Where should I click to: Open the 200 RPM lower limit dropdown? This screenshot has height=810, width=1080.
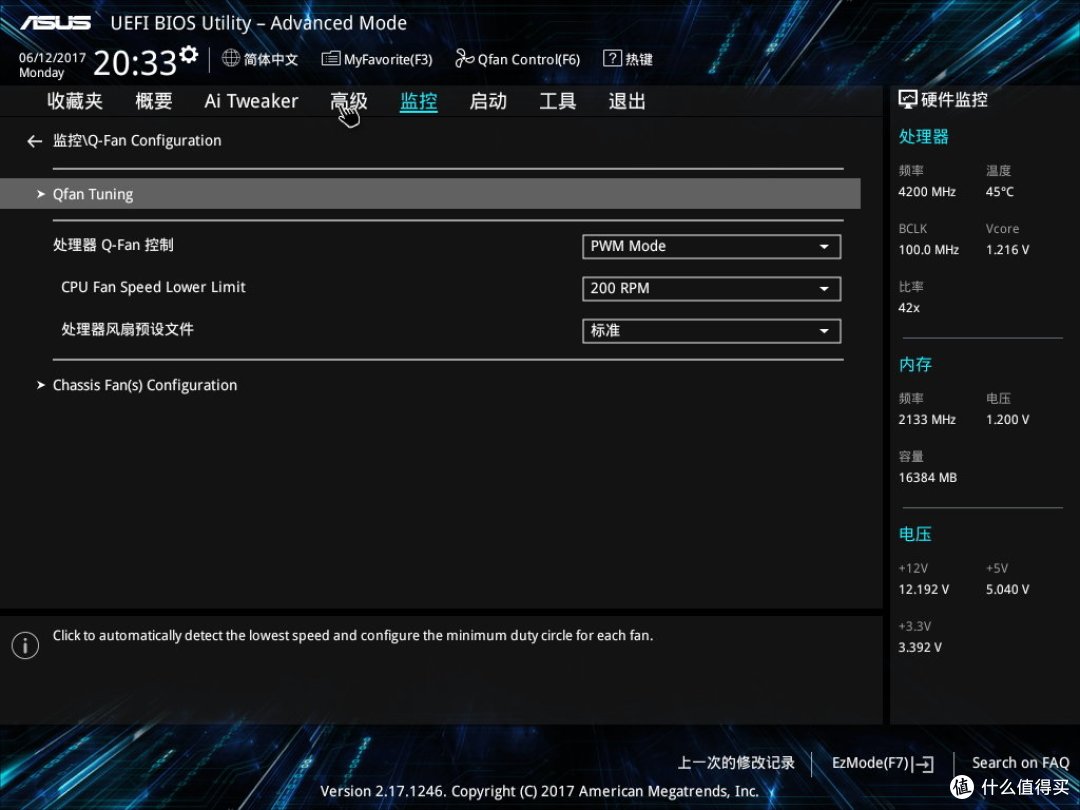tap(712, 289)
